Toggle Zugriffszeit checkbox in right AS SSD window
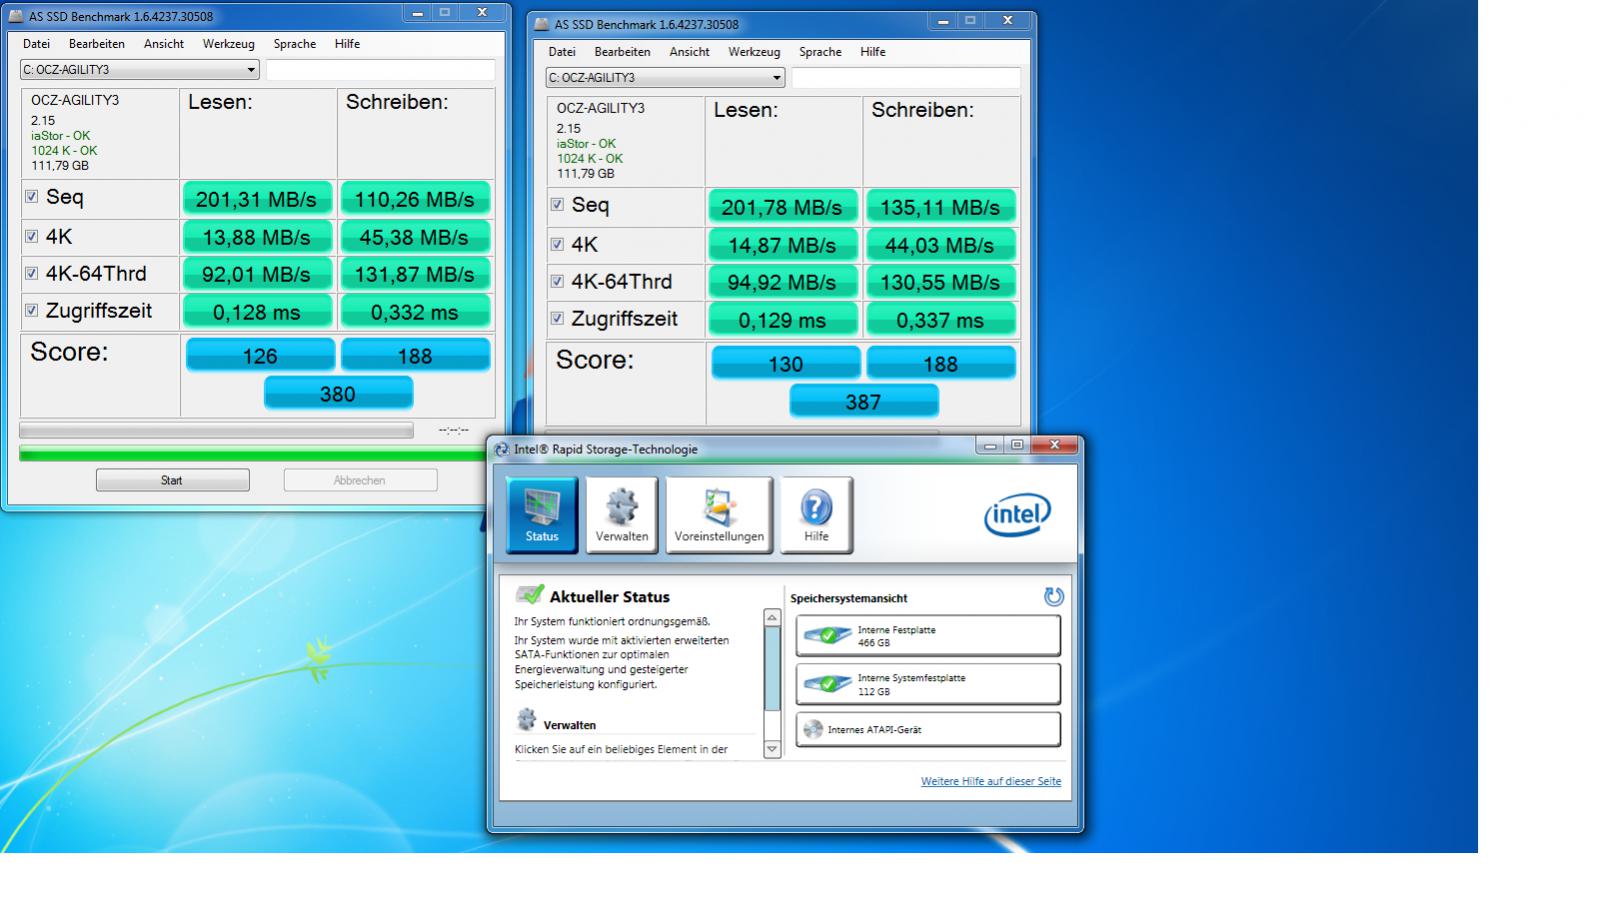Viewport: 1599px width, 899px height. (557, 319)
